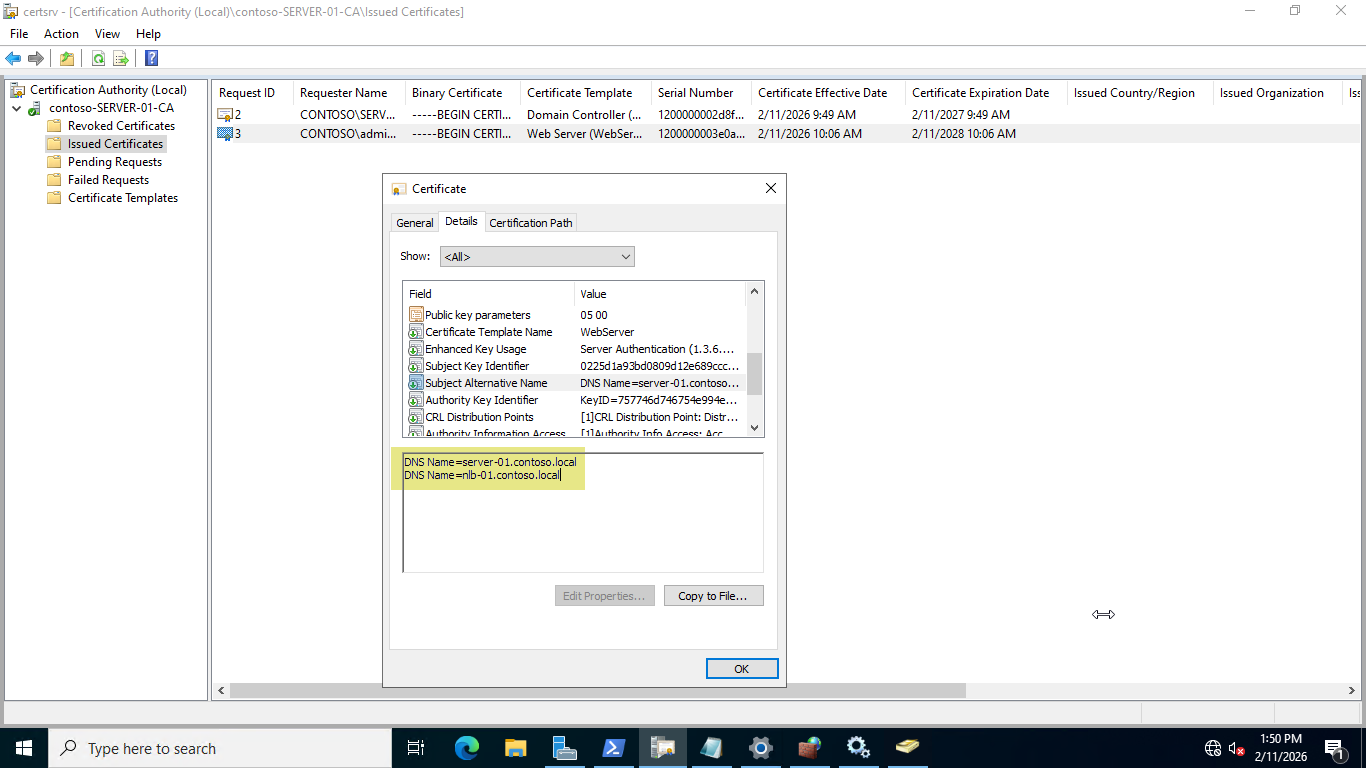Collapse the contoso-SERVER-01-CA tree node
Viewport: 1366px width, 768px height.
(18, 107)
